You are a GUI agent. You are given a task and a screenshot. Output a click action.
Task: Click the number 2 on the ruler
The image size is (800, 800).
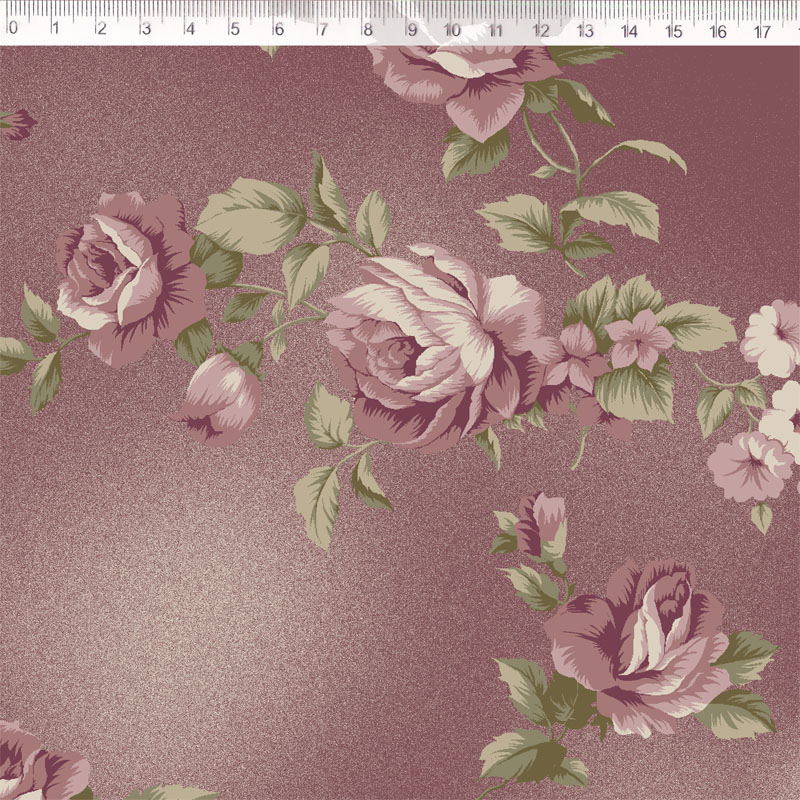(x=101, y=29)
